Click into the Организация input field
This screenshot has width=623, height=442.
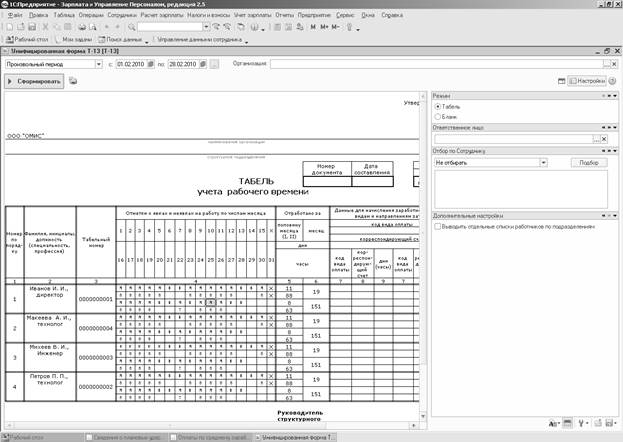(x=436, y=64)
